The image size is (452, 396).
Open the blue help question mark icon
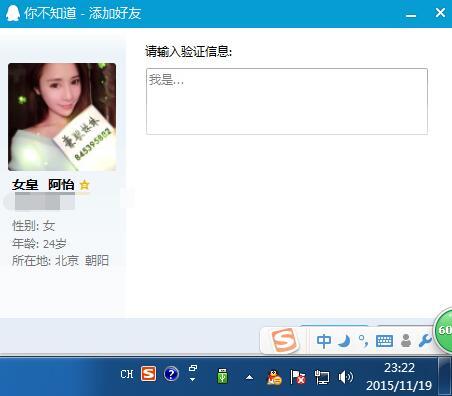[171, 374]
